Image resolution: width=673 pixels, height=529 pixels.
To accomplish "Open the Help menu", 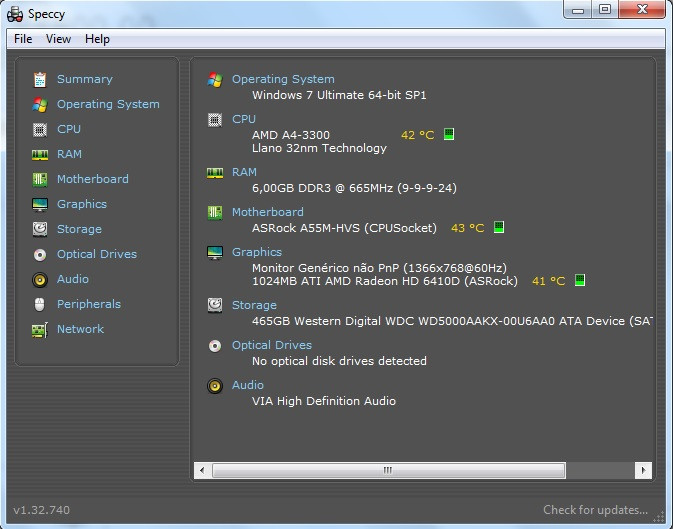I will (x=97, y=39).
